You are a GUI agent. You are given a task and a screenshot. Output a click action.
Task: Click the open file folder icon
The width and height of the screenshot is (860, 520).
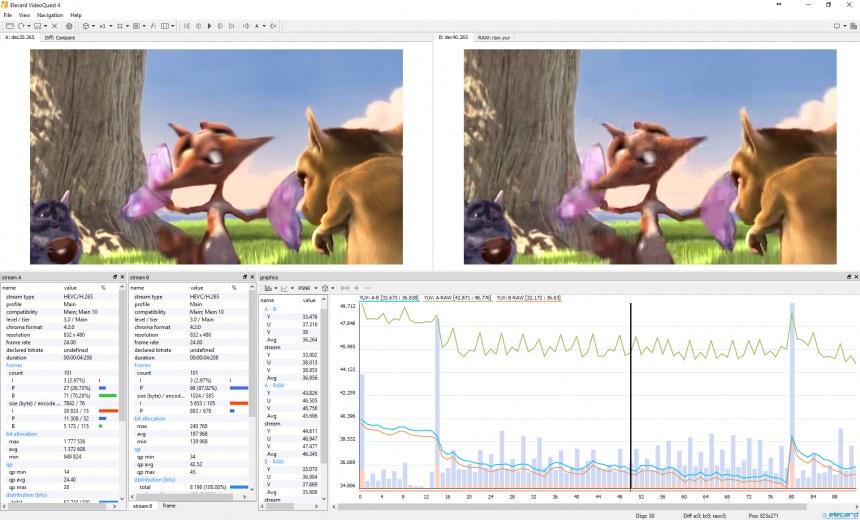pyautogui.click(x=9, y=26)
